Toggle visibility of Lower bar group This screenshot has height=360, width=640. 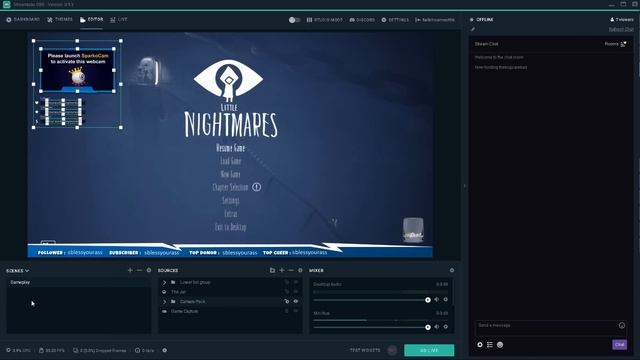pyautogui.click(x=296, y=282)
